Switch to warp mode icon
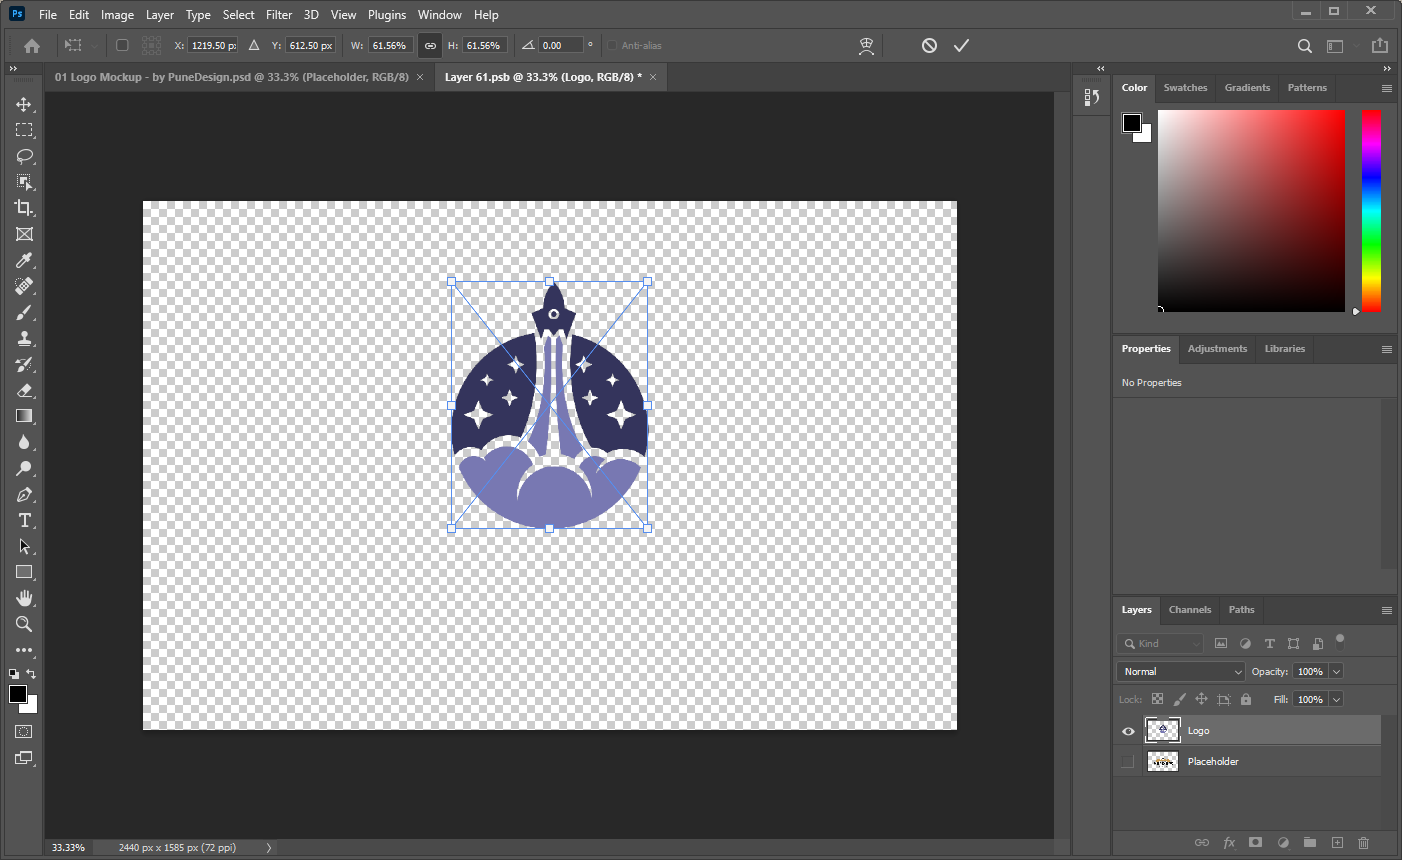 [867, 45]
